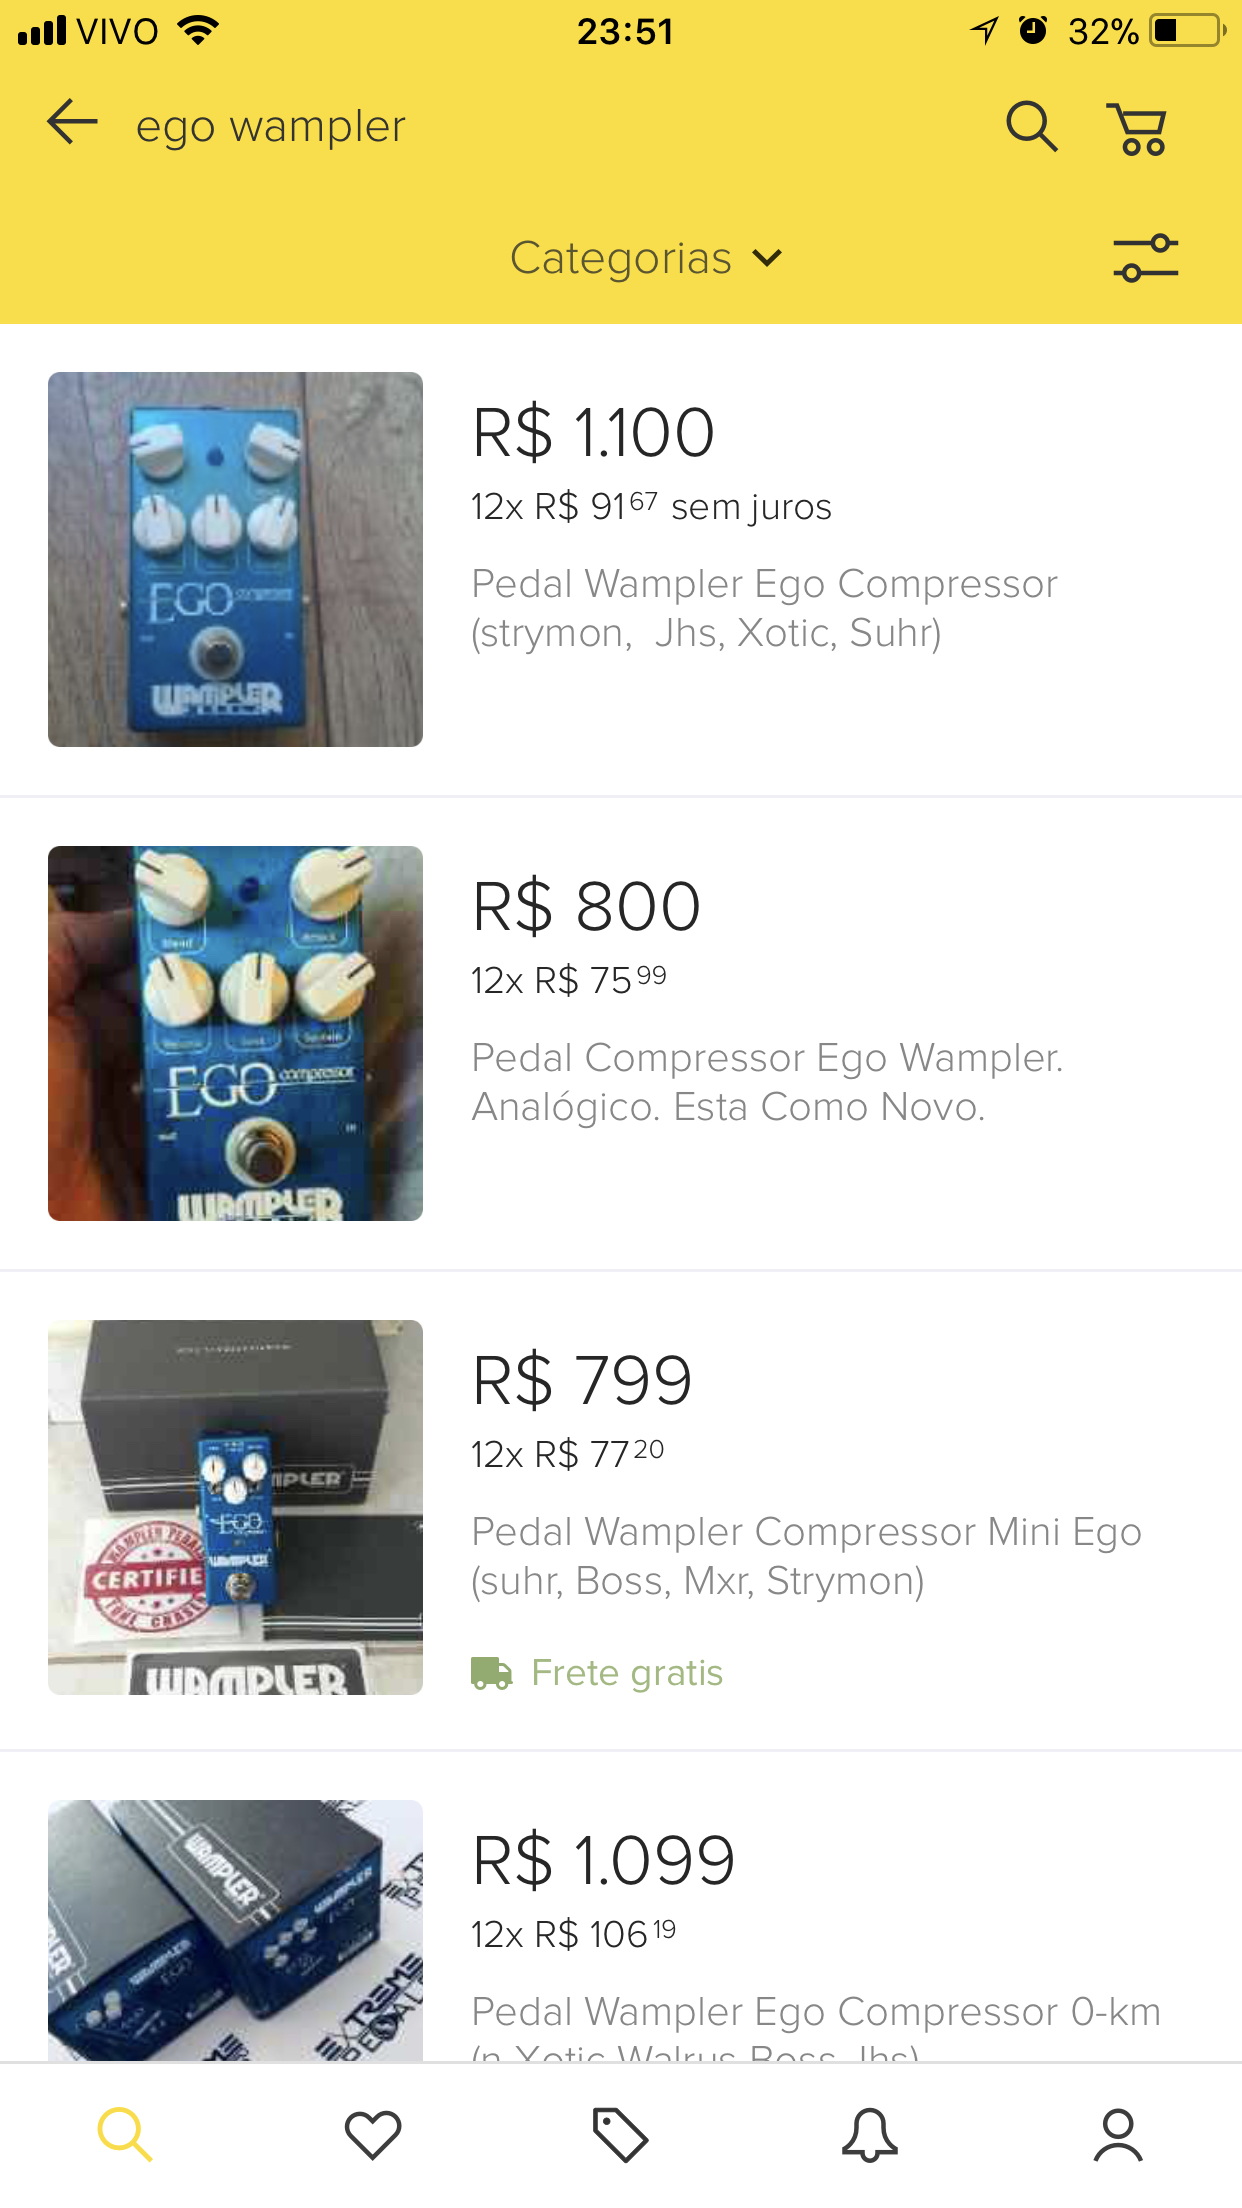Open the offers tag tab
The image size is (1242, 2208).
click(x=621, y=2134)
